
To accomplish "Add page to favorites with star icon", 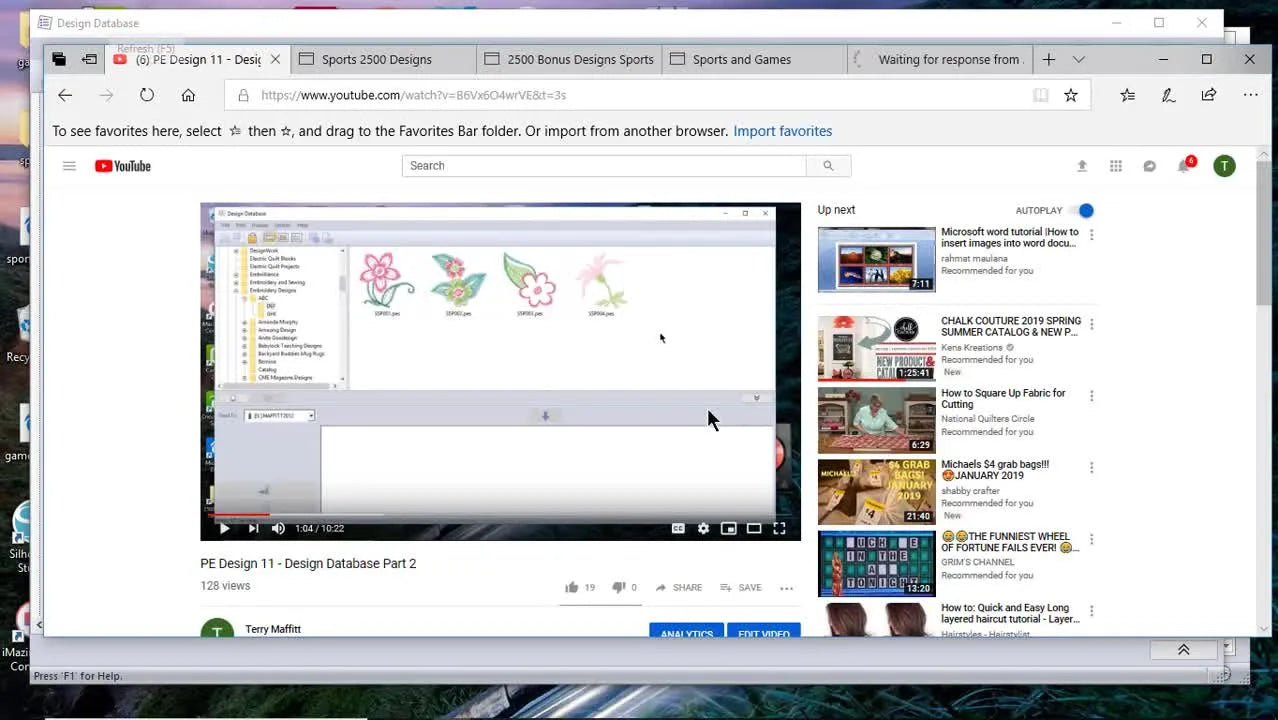I will (1071, 95).
